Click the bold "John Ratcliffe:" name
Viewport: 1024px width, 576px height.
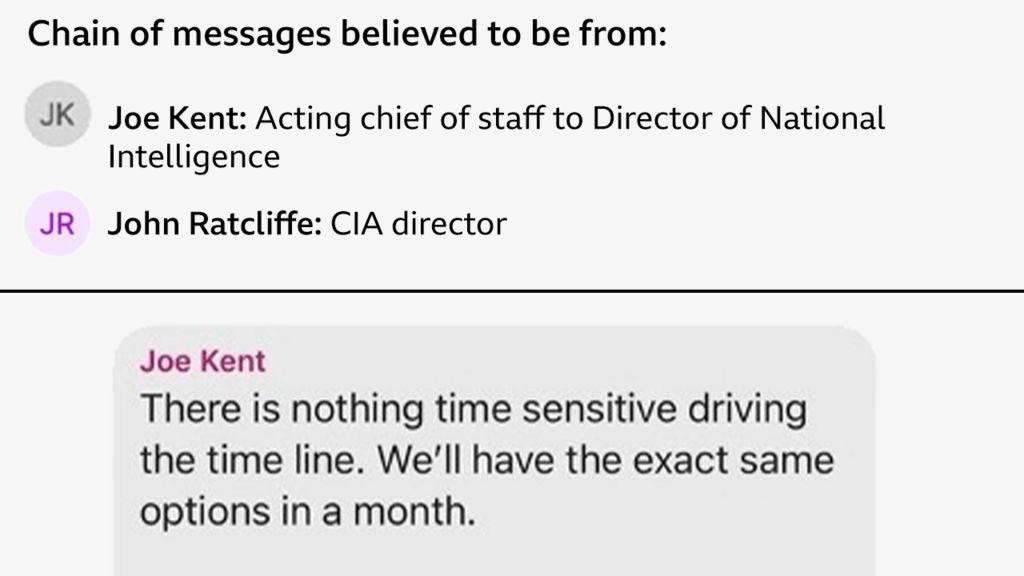(x=214, y=223)
